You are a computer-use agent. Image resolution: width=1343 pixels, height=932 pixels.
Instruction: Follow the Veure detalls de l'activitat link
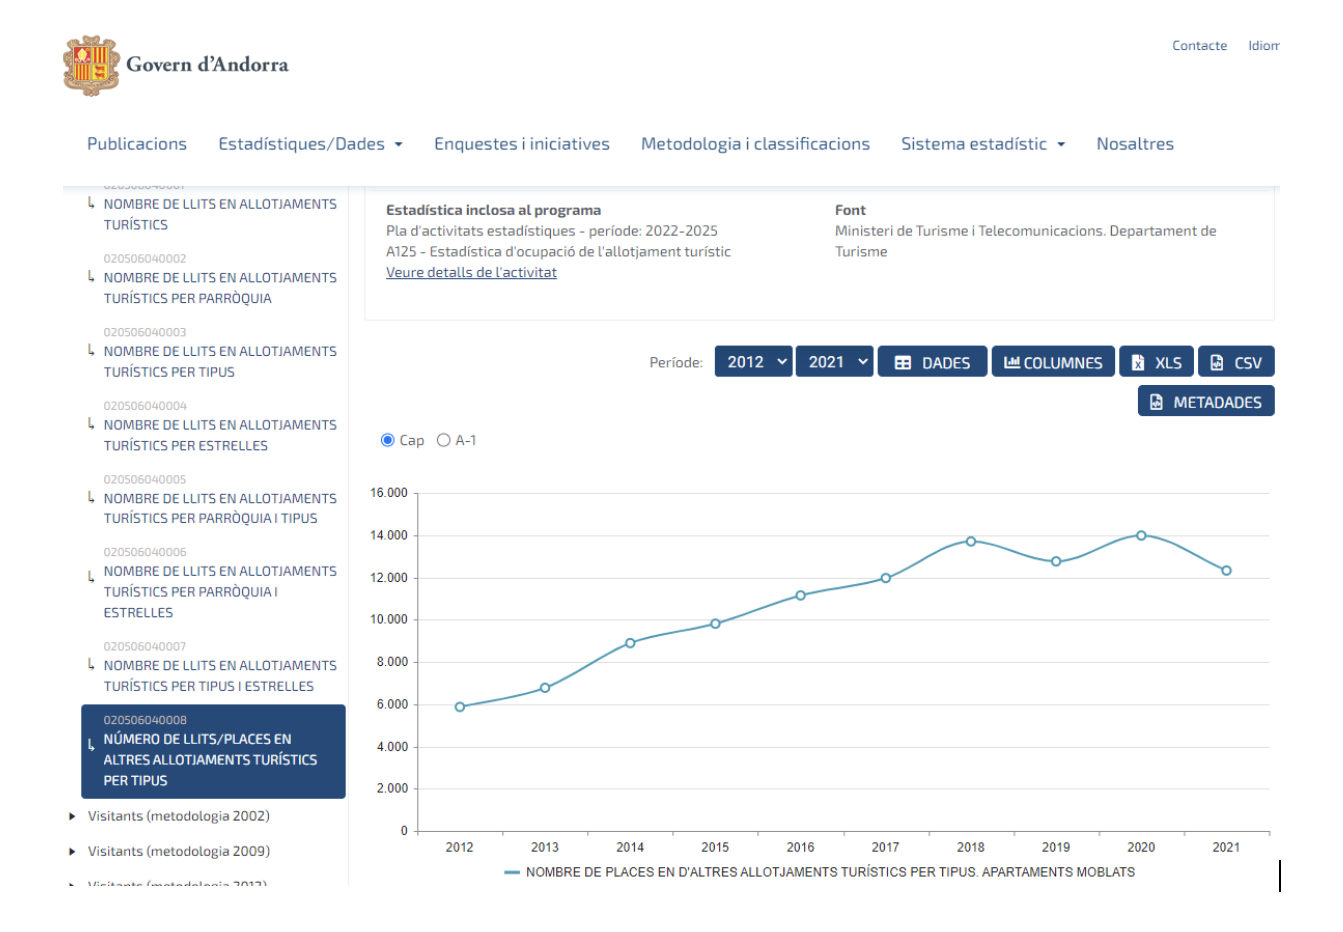(x=471, y=272)
